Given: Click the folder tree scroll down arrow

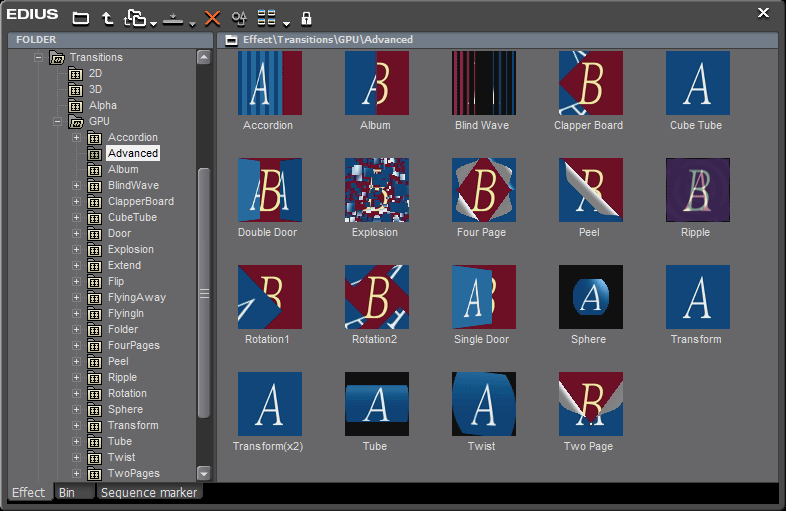Looking at the screenshot, I should pyautogui.click(x=204, y=473).
